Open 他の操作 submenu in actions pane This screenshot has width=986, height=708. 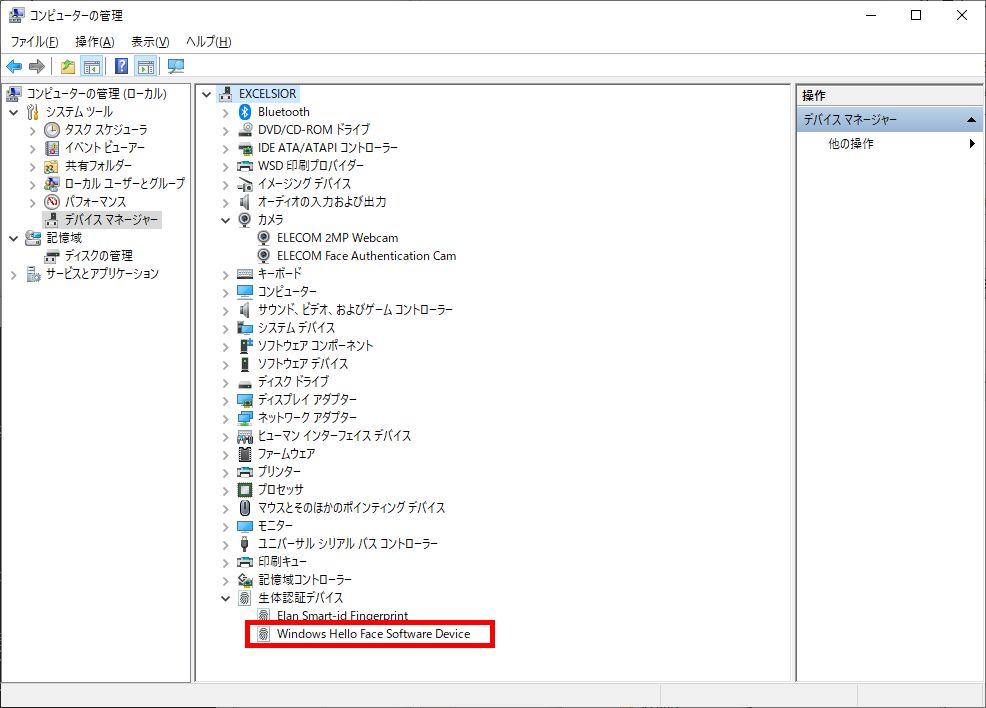[851, 144]
